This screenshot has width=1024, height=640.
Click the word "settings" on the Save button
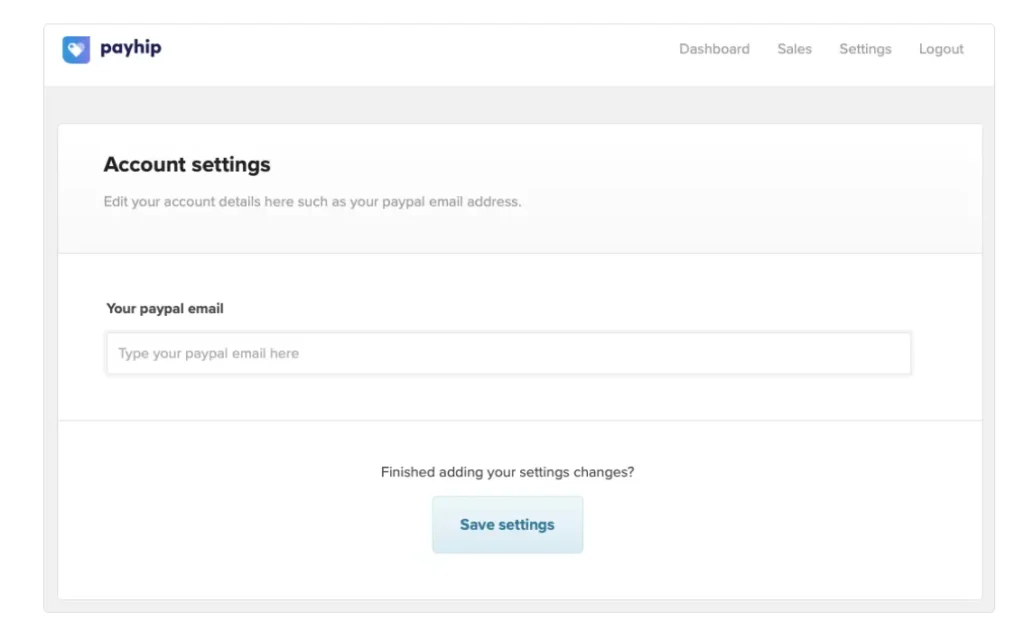(526, 525)
